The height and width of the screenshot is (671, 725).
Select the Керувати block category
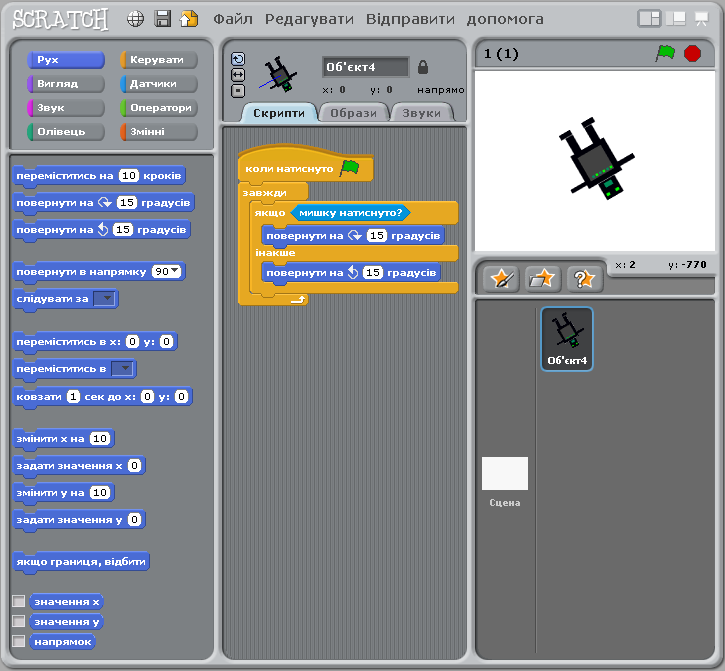159,60
